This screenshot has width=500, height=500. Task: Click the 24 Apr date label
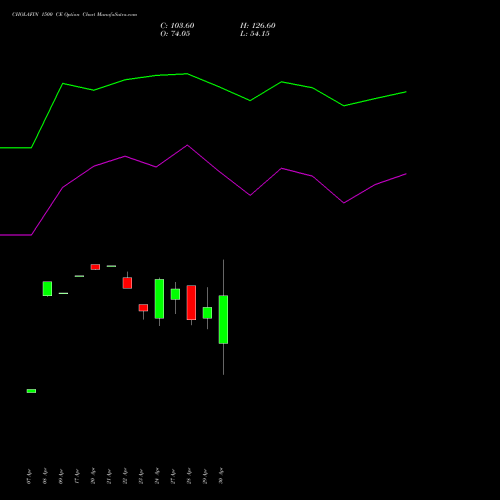click(157, 477)
